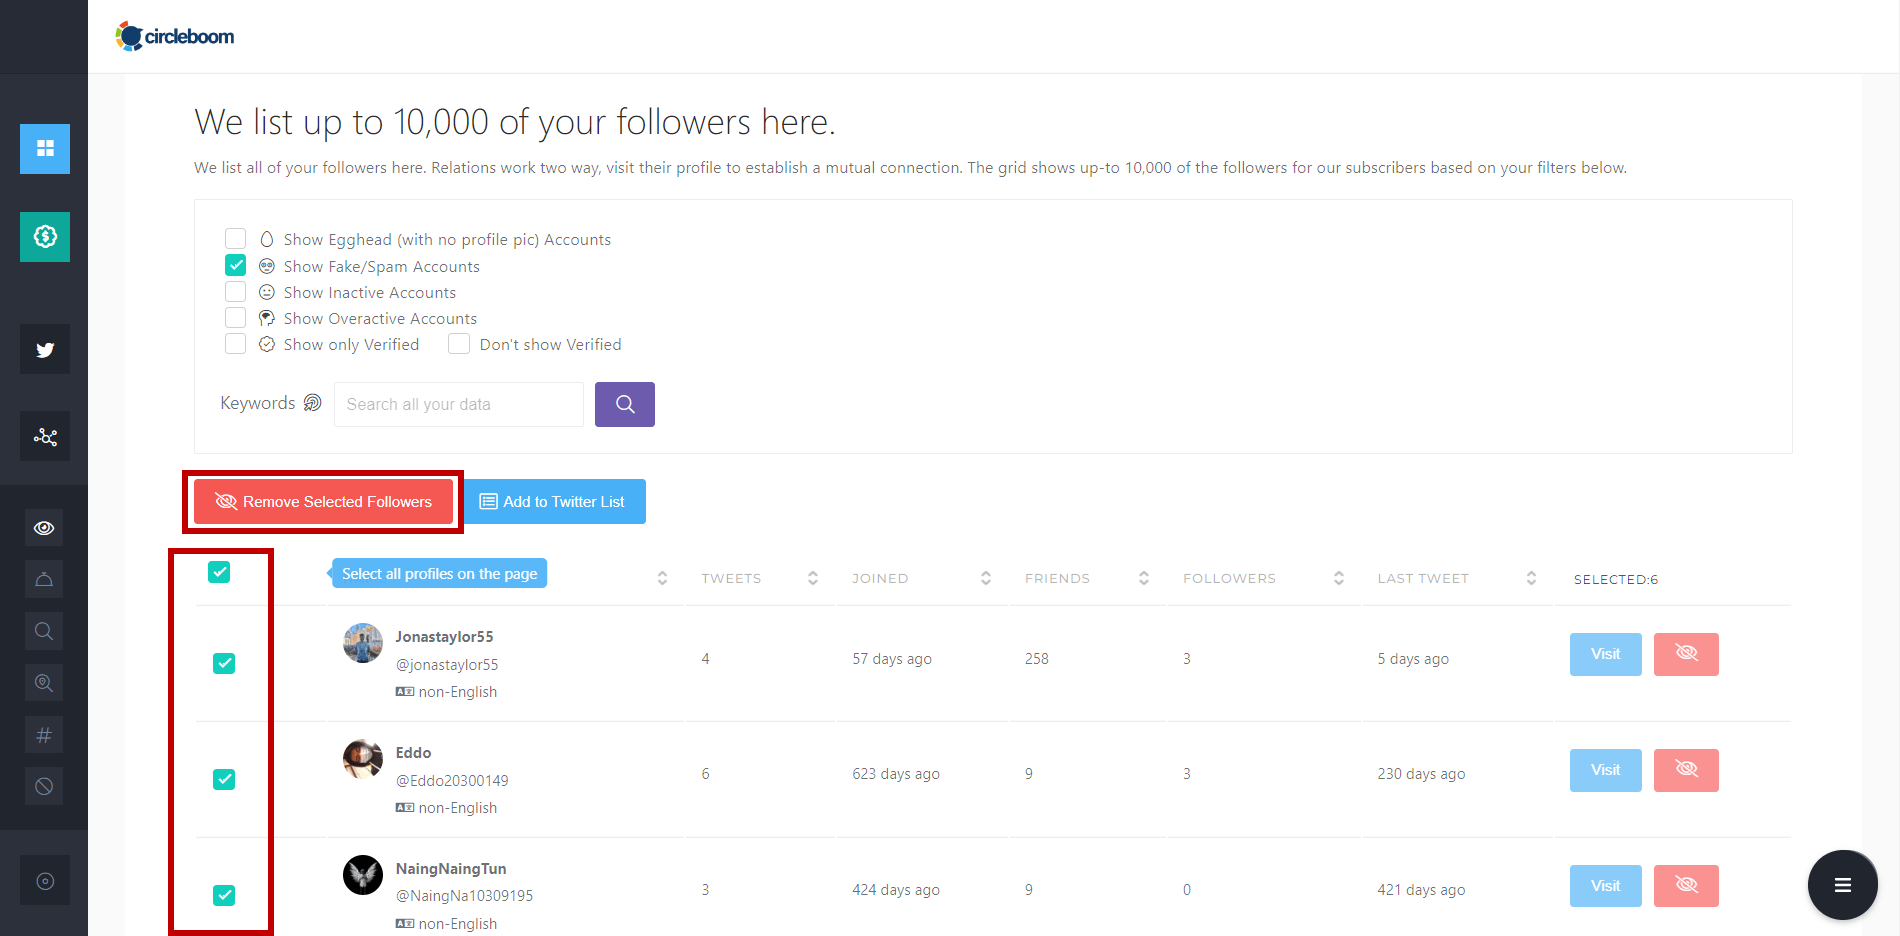This screenshot has width=1900, height=936.
Task: Click the Remove Selected Followers button
Action: pyautogui.click(x=322, y=501)
